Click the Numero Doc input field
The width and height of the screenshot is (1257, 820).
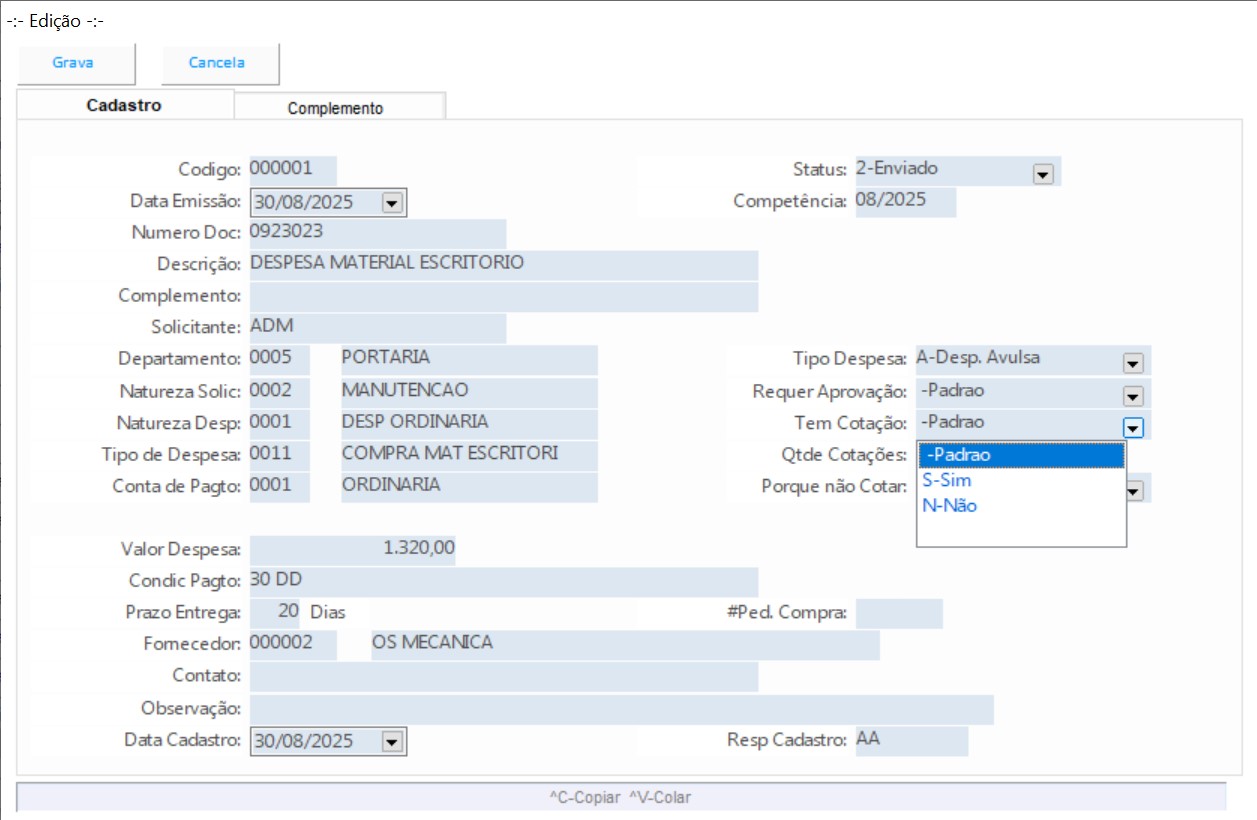coord(376,233)
